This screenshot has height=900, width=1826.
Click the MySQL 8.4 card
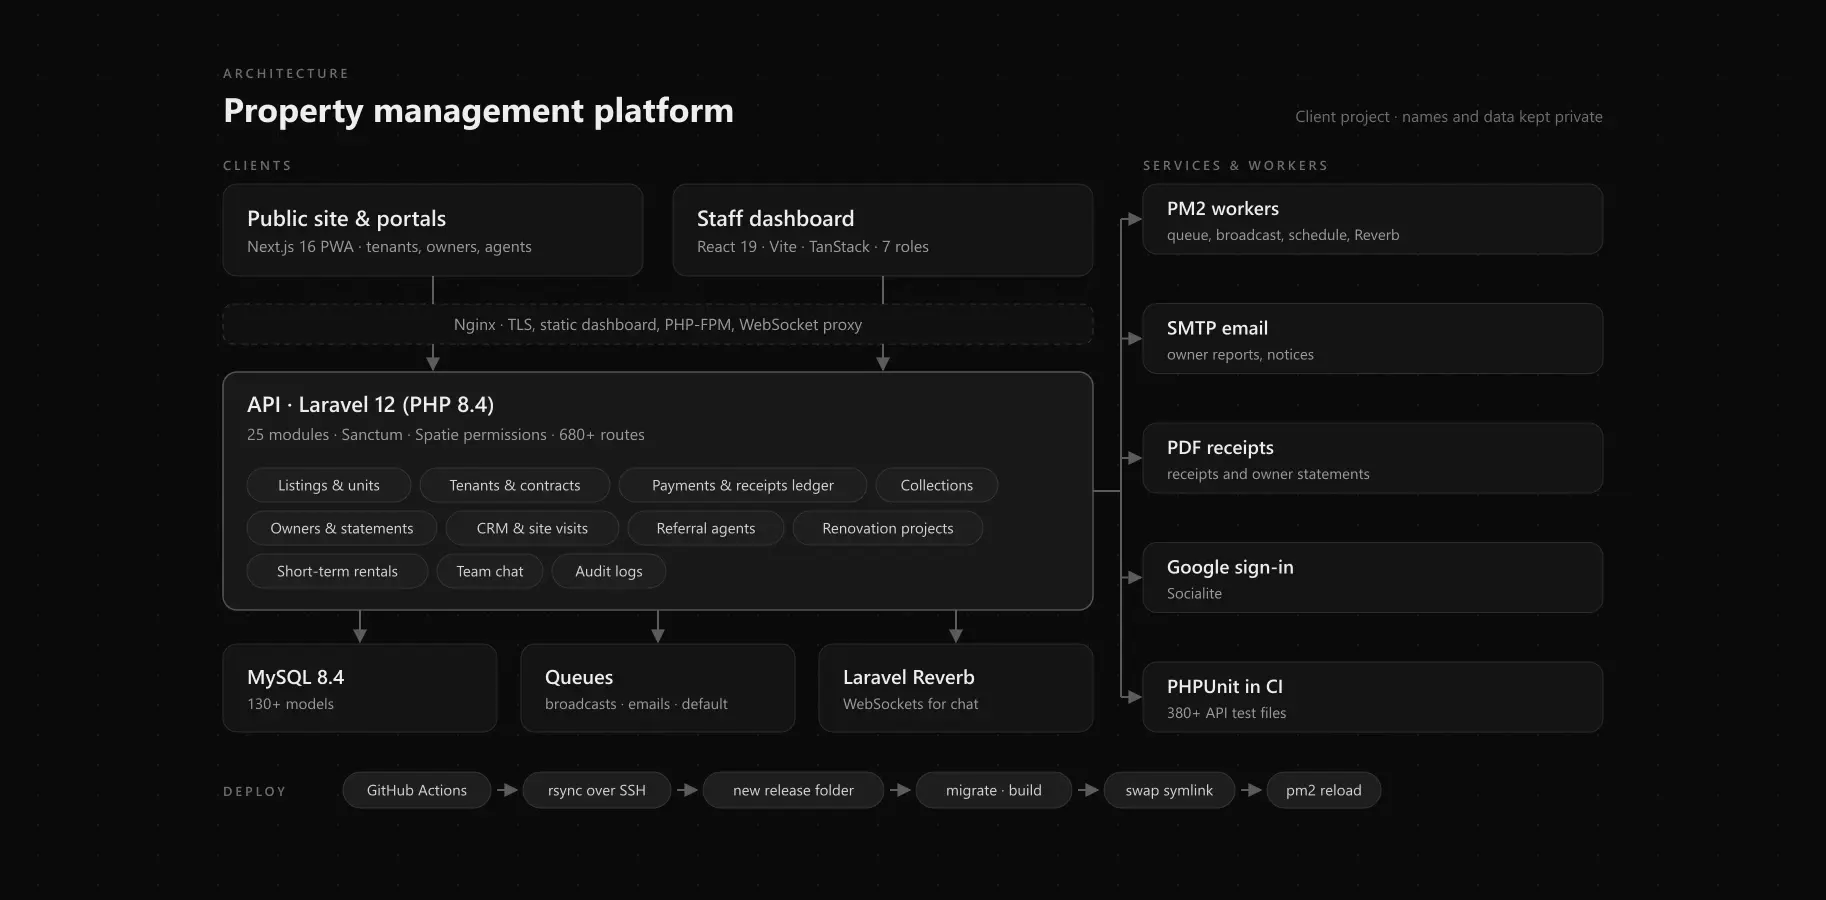pyautogui.click(x=360, y=688)
